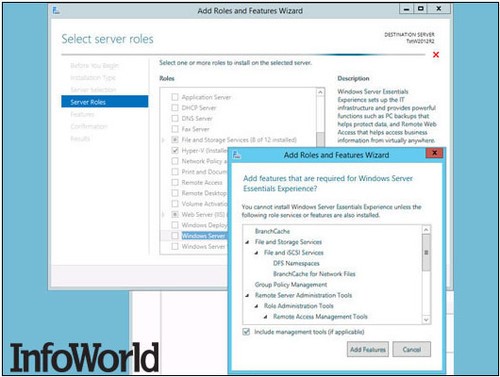The height and width of the screenshot is (377, 500).
Task: Check the Remote Desktop role checkbox
Action: click(x=175, y=193)
